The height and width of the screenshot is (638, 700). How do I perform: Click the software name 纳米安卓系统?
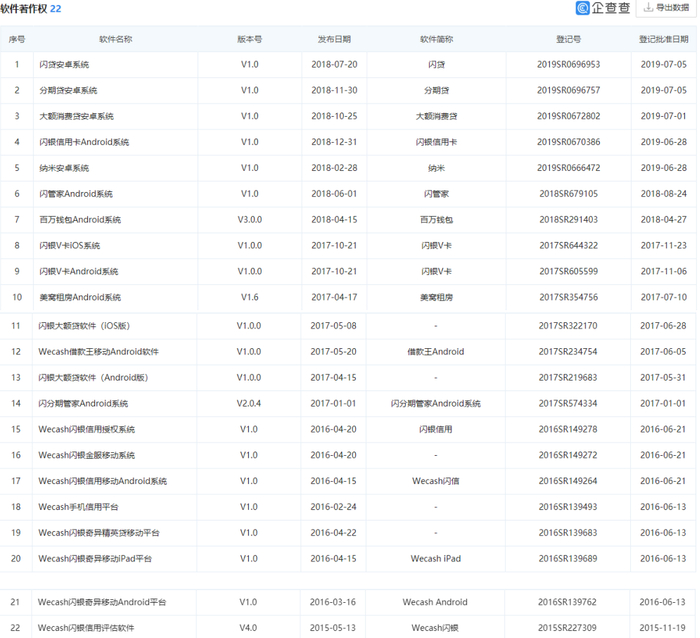coord(64,168)
